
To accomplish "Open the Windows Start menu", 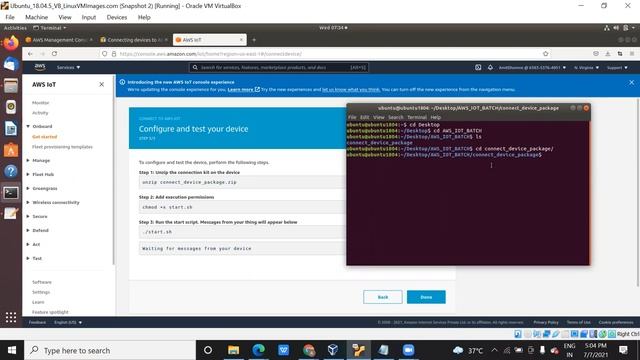I will click(x=12, y=350).
